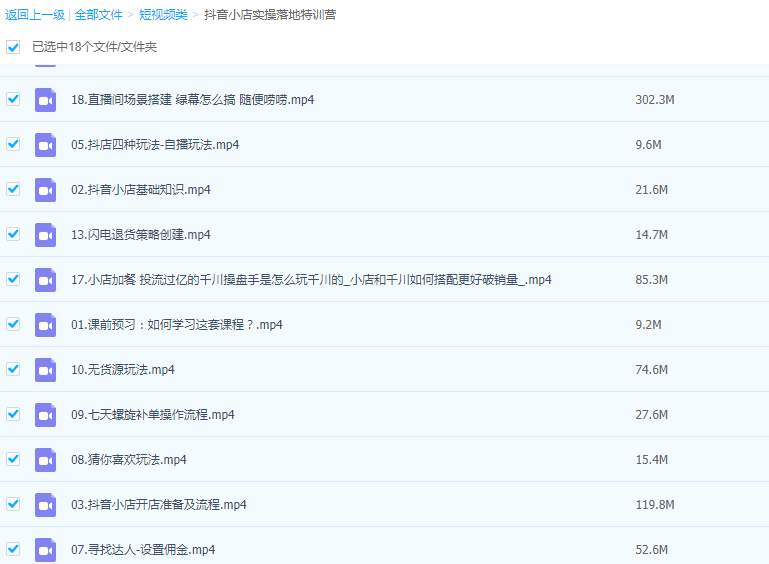This screenshot has width=769, height=564.
Task: Open 03.抖音小店开店准备及流程.mp4 file name
Action: click(x=158, y=505)
